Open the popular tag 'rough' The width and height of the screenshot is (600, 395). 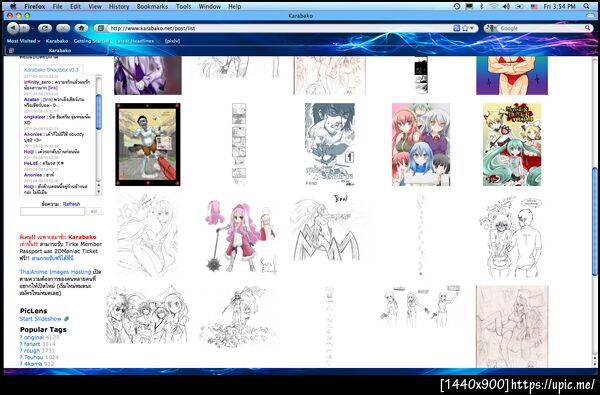32,351
